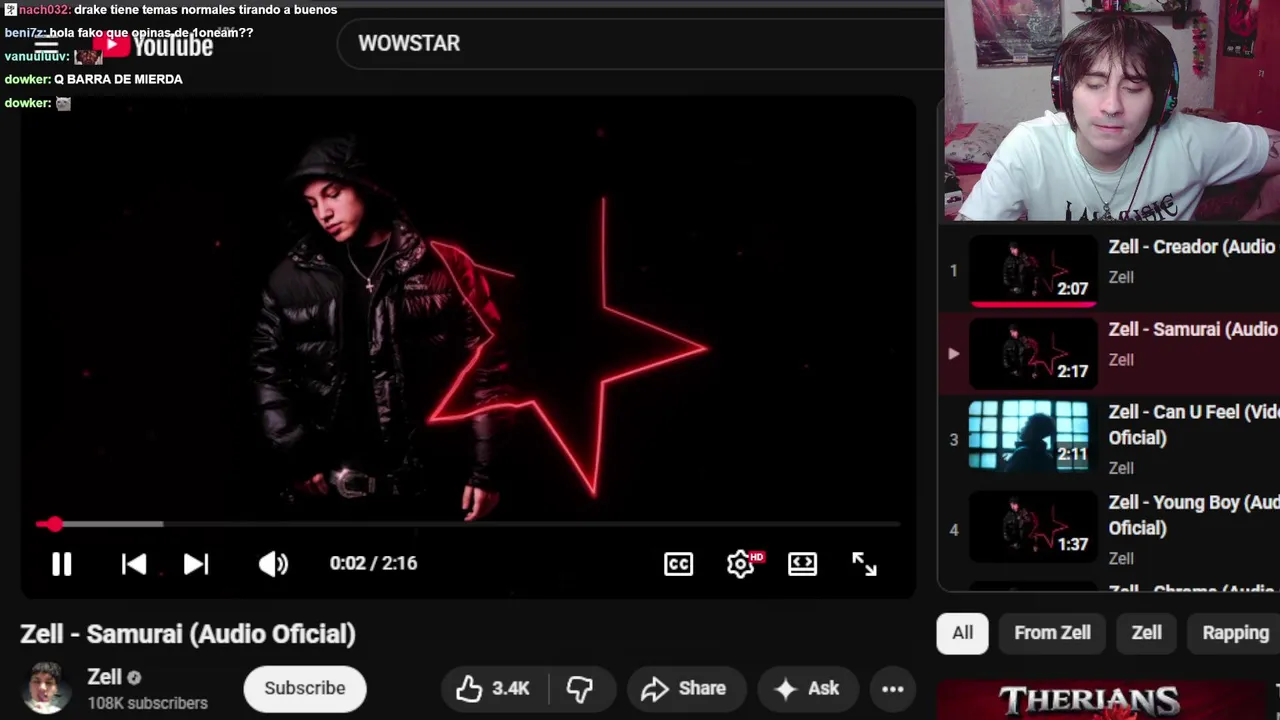Switch to theater mode icon
The height and width of the screenshot is (720, 1280).
click(802, 564)
